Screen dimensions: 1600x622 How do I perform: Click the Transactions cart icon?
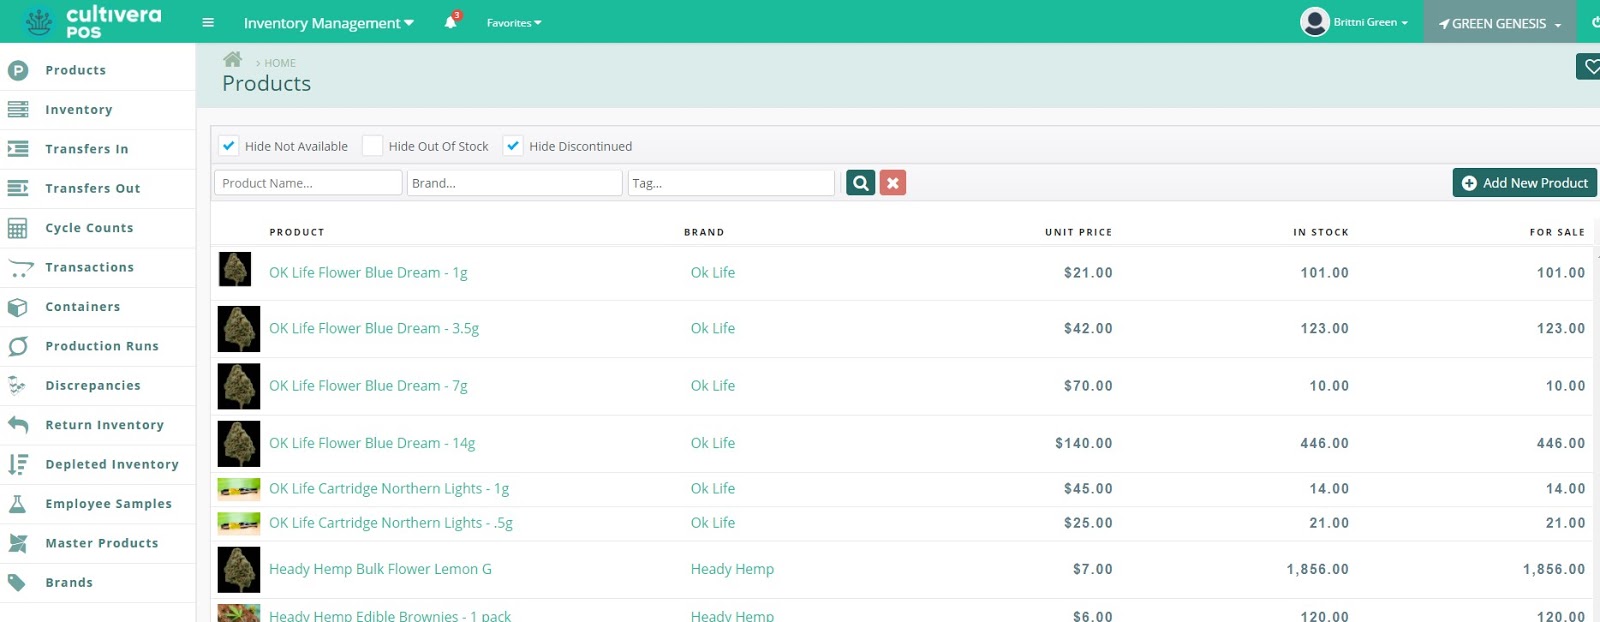pyautogui.click(x=20, y=268)
